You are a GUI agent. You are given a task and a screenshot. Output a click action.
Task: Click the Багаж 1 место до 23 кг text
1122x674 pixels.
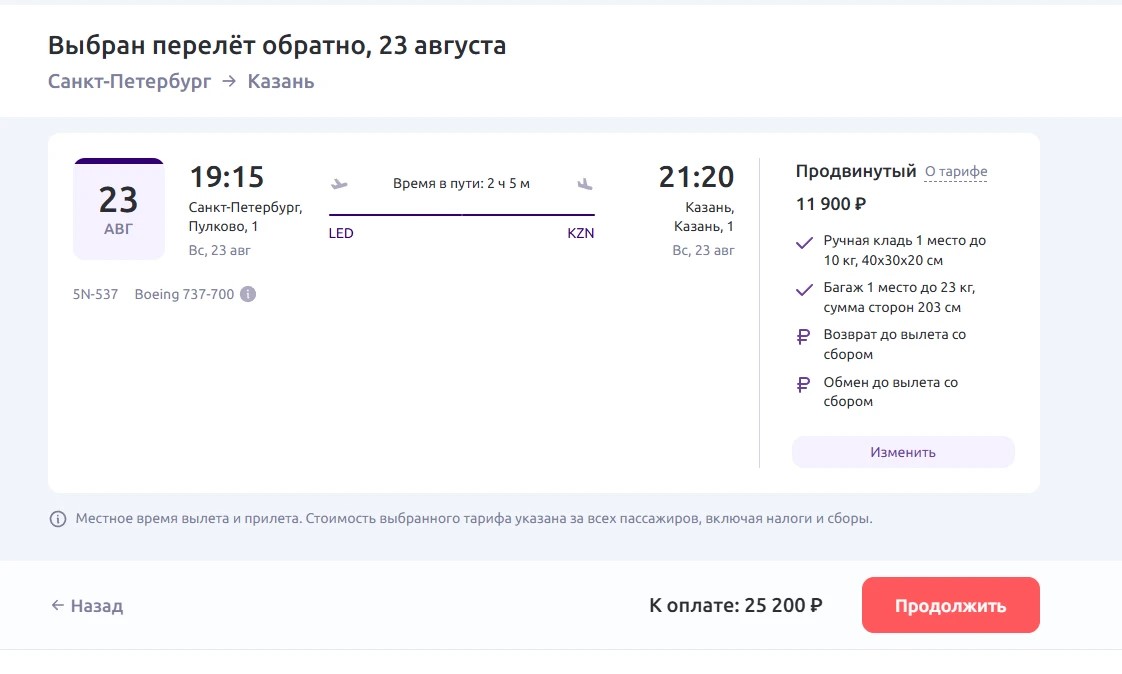tap(899, 297)
